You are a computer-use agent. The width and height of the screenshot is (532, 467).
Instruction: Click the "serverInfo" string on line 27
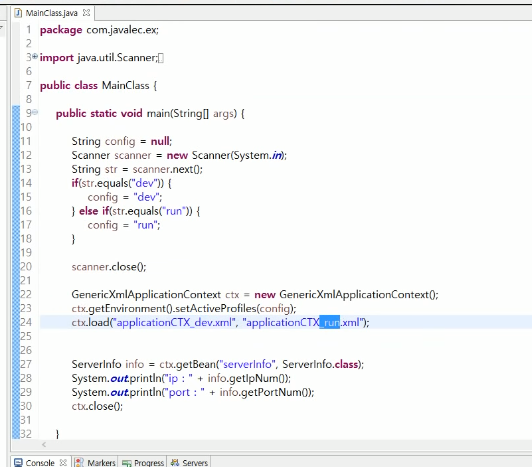[x=248, y=364]
